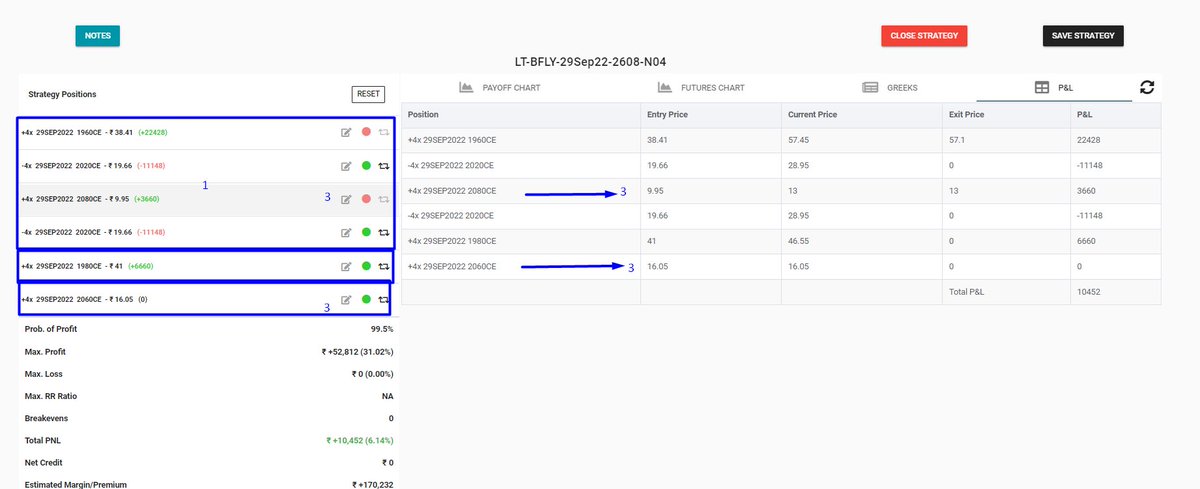
Task: Edit the +4x 1960CE position
Action: pos(346,132)
